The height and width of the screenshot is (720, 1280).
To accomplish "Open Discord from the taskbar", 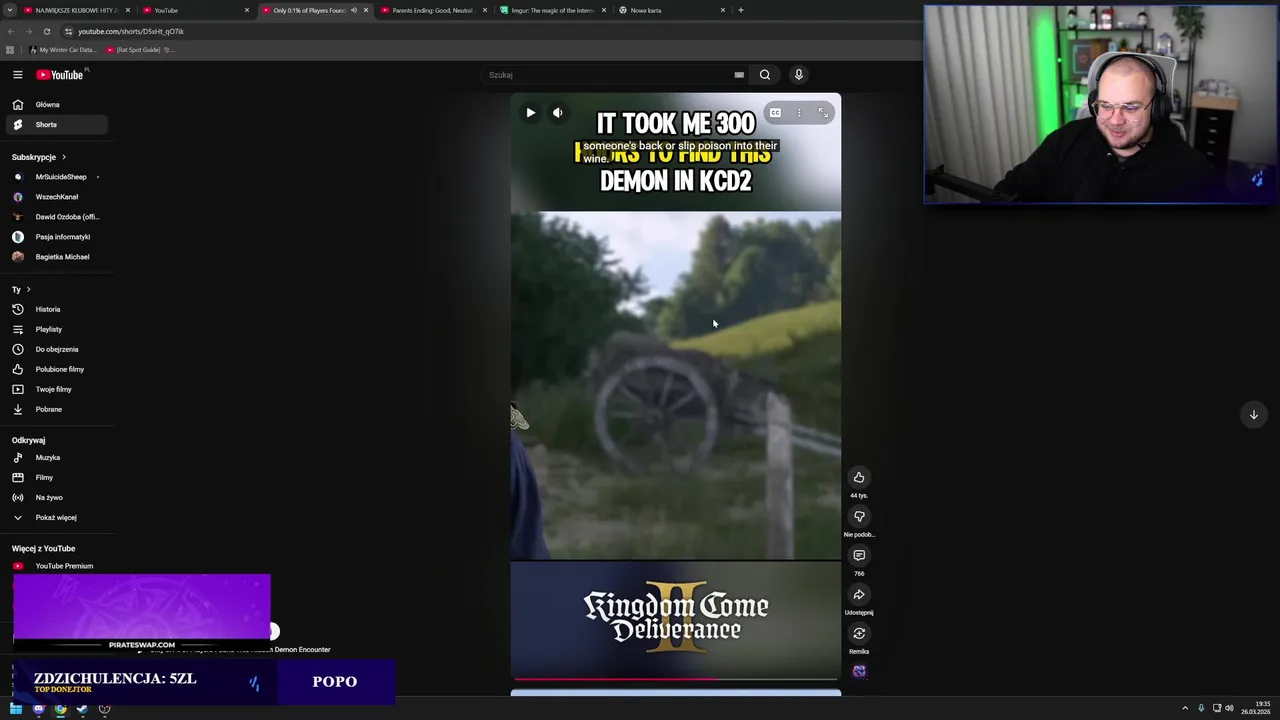I will (38, 709).
